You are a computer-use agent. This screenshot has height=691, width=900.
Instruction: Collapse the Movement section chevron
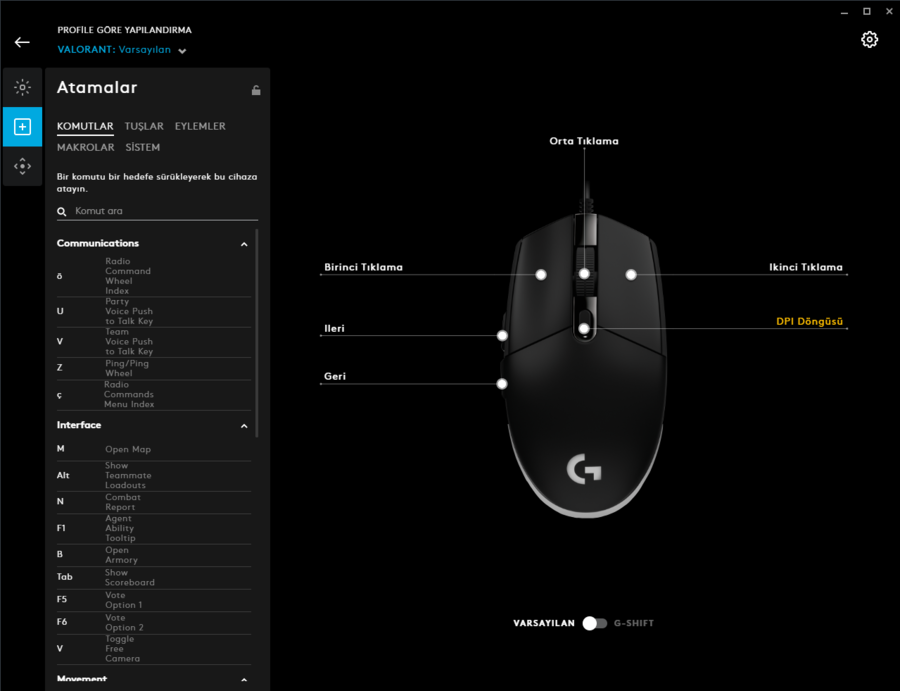(x=244, y=680)
